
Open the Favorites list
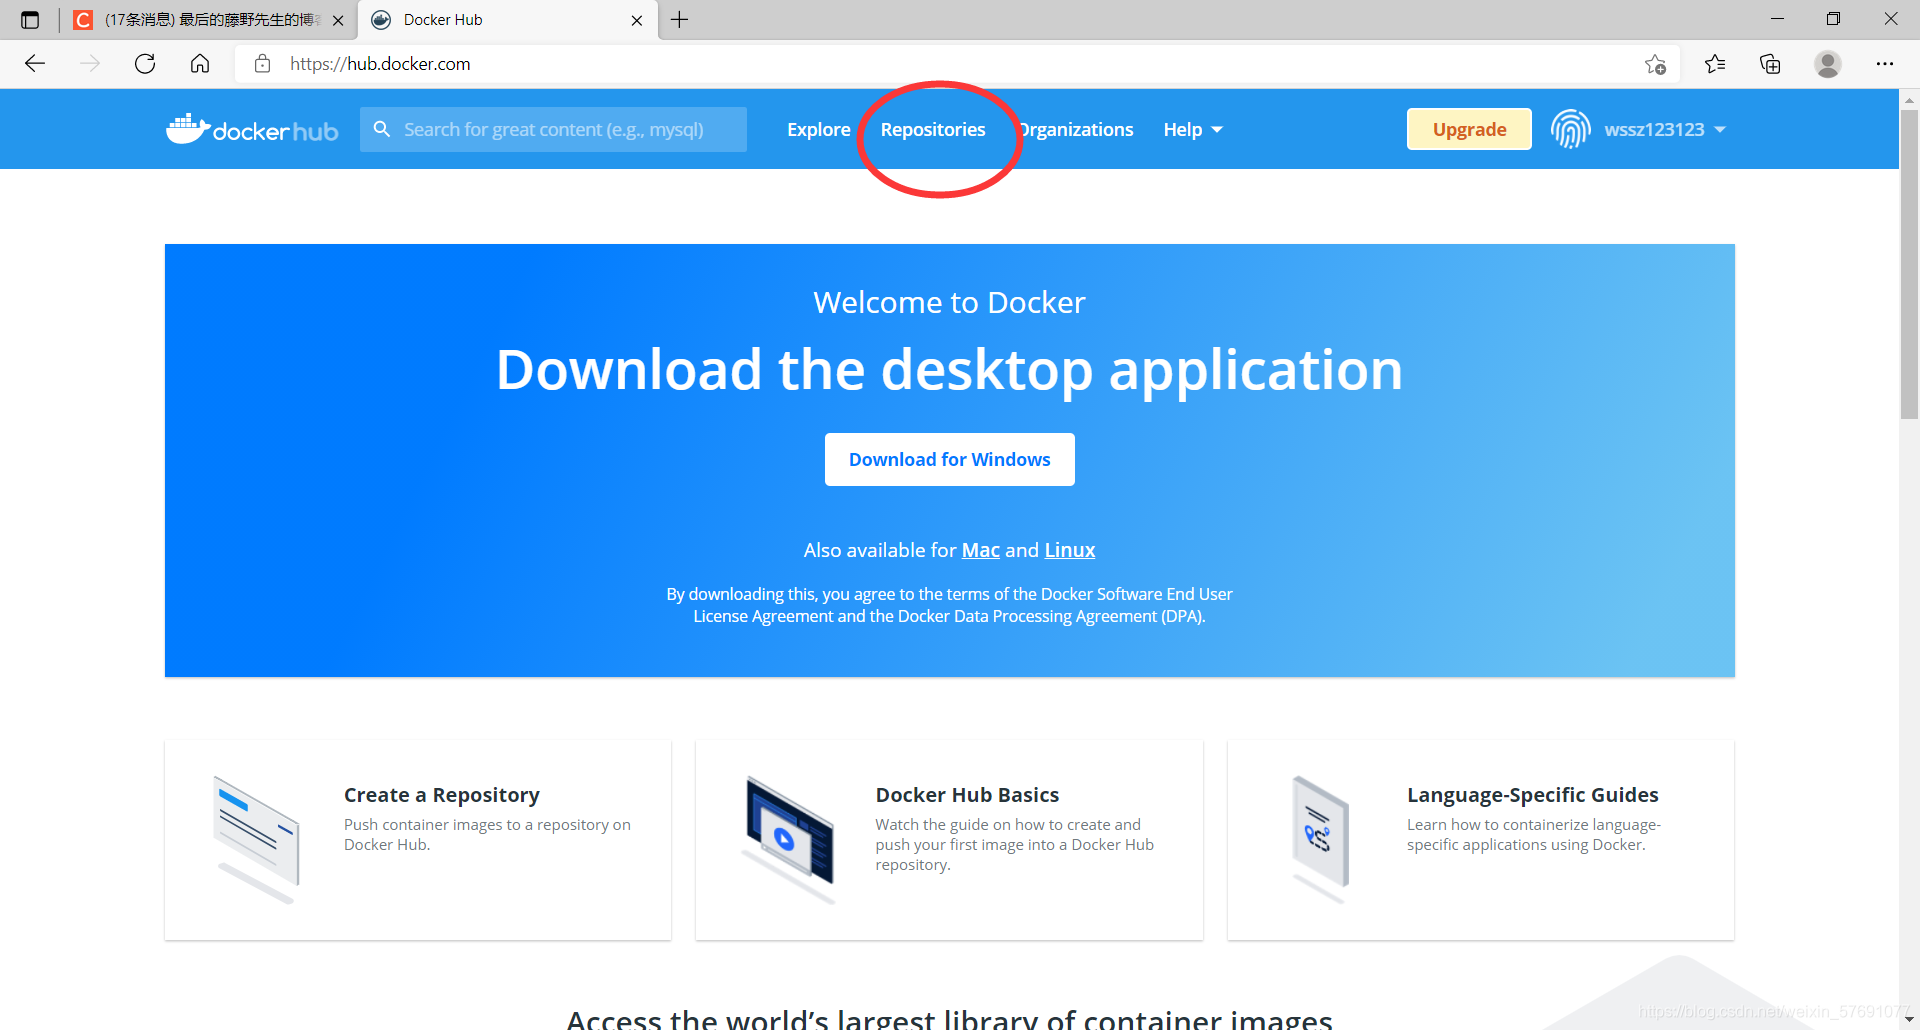pos(1715,64)
